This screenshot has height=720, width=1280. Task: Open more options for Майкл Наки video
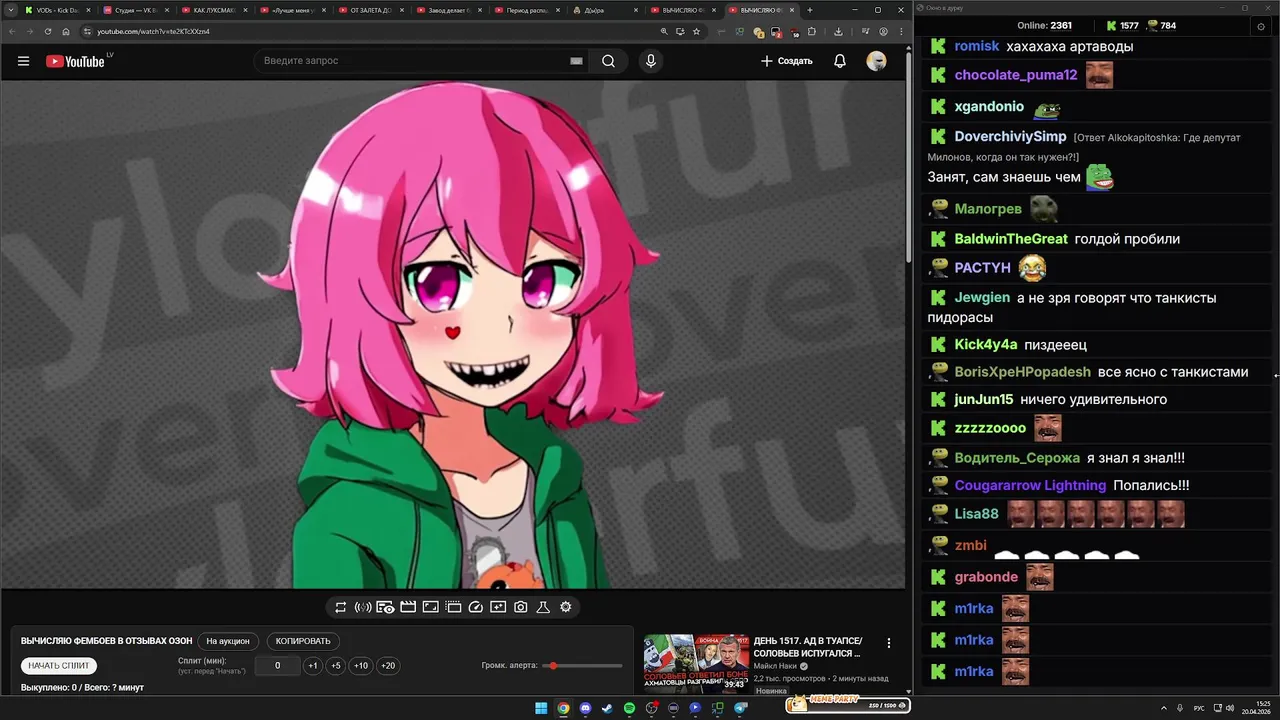[889, 643]
